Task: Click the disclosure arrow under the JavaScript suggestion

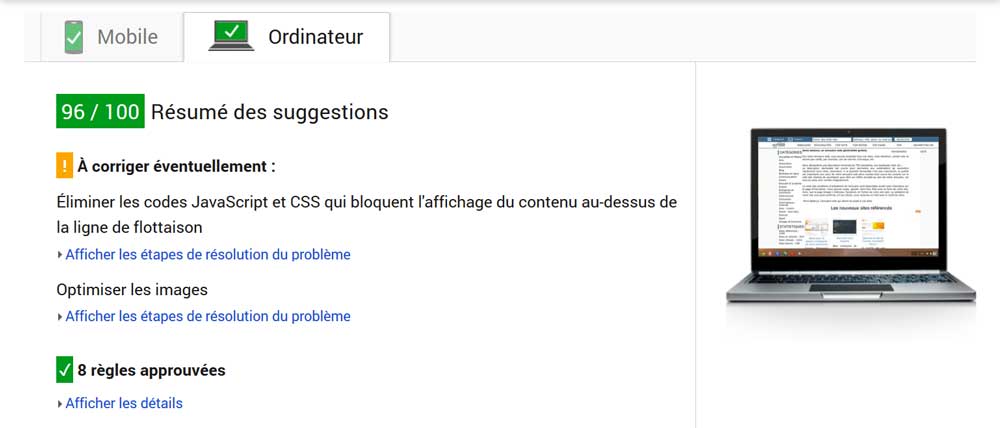Action: point(60,255)
